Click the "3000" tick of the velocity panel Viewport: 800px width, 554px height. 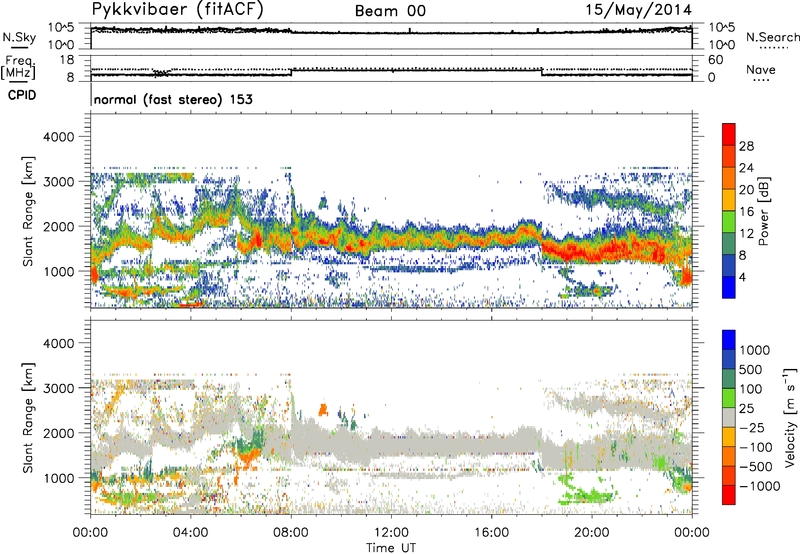click(59, 388)
